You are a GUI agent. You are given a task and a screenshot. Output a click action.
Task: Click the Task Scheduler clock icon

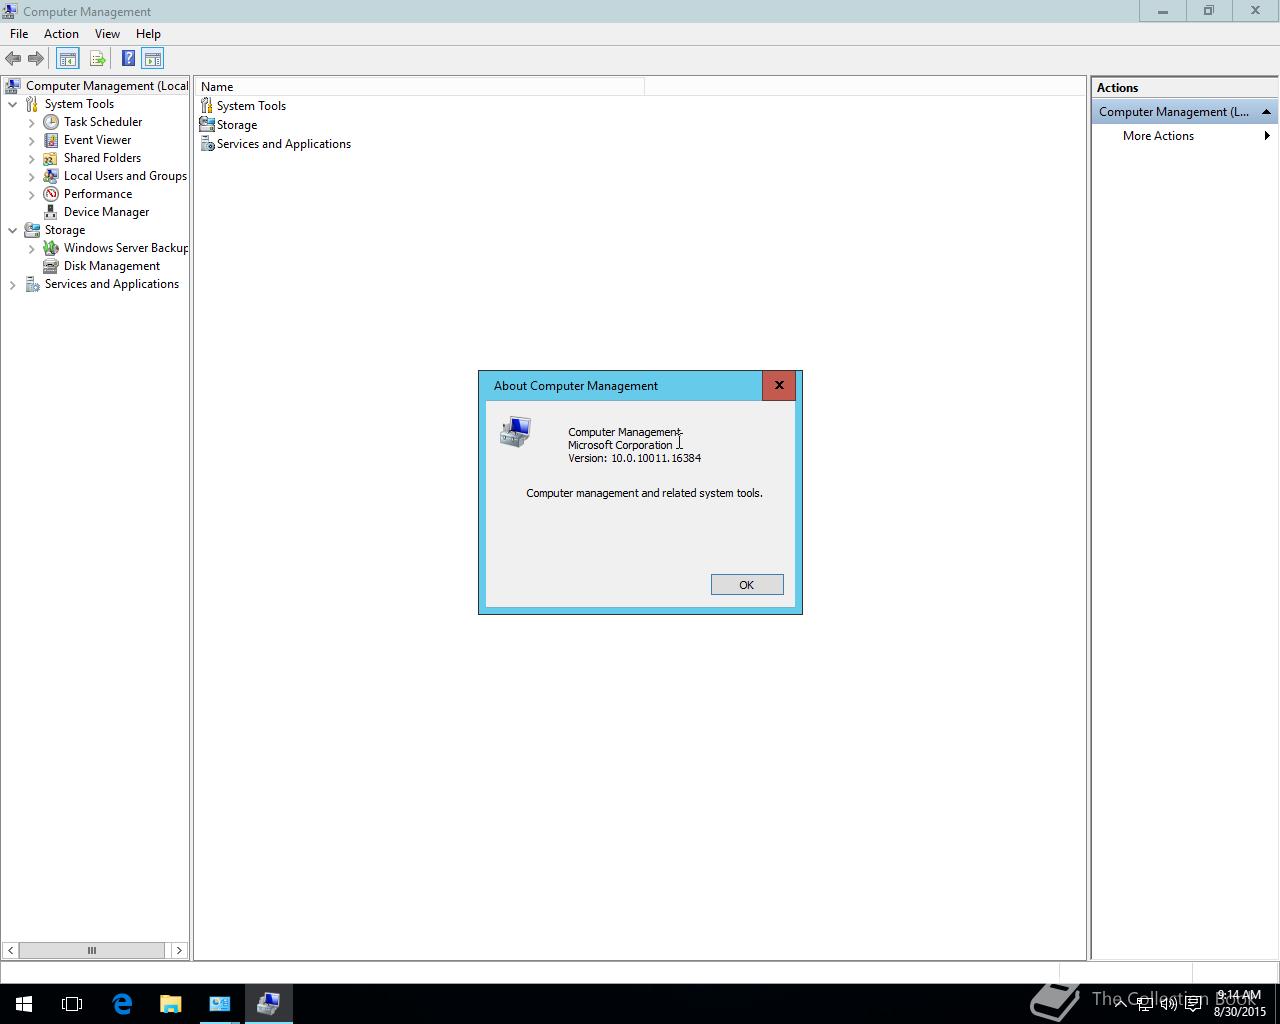[x=51, y=122]
